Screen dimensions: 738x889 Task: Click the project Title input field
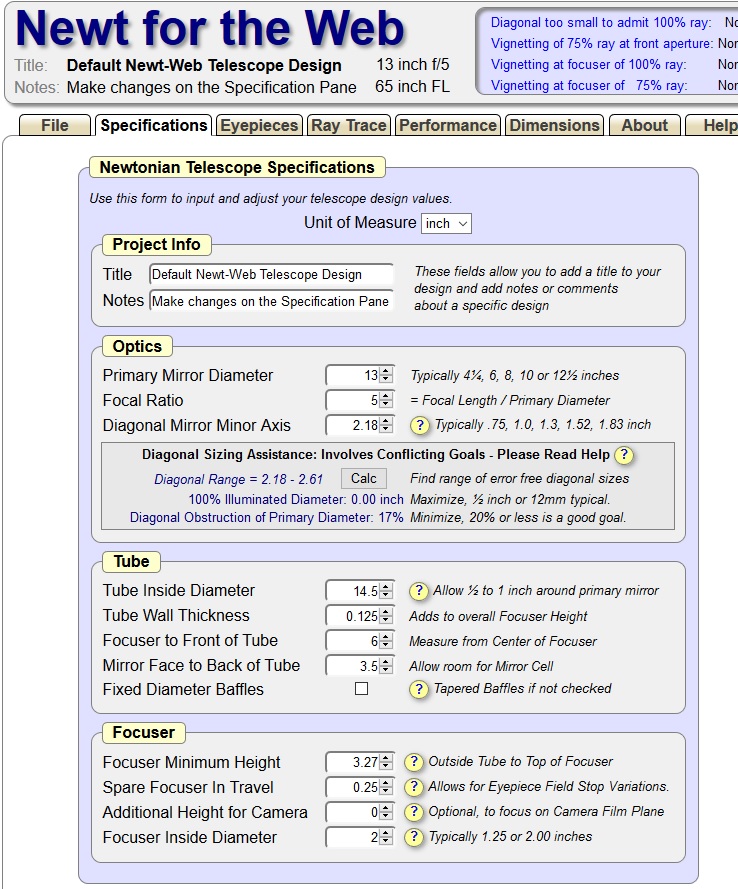click(271, 274)
